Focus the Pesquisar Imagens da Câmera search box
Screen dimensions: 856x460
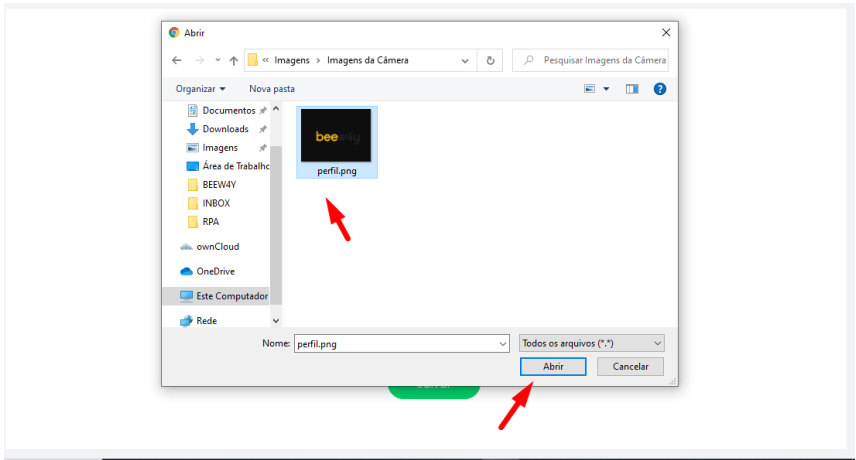point(590,60)
